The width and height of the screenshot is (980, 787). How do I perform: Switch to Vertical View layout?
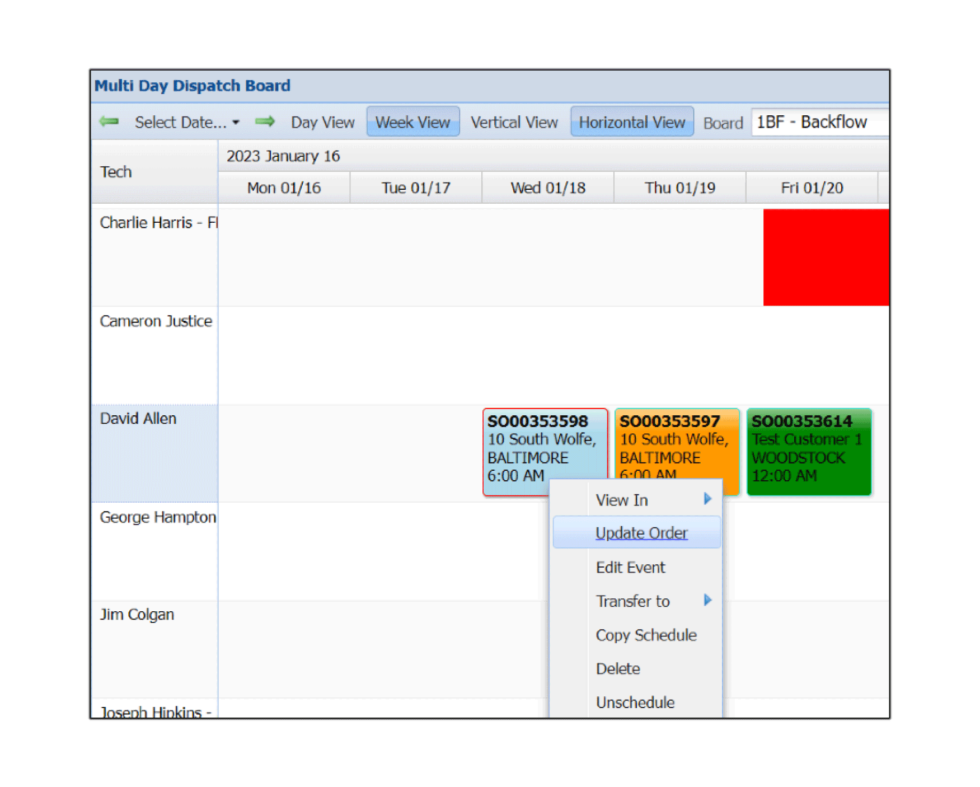514,122
